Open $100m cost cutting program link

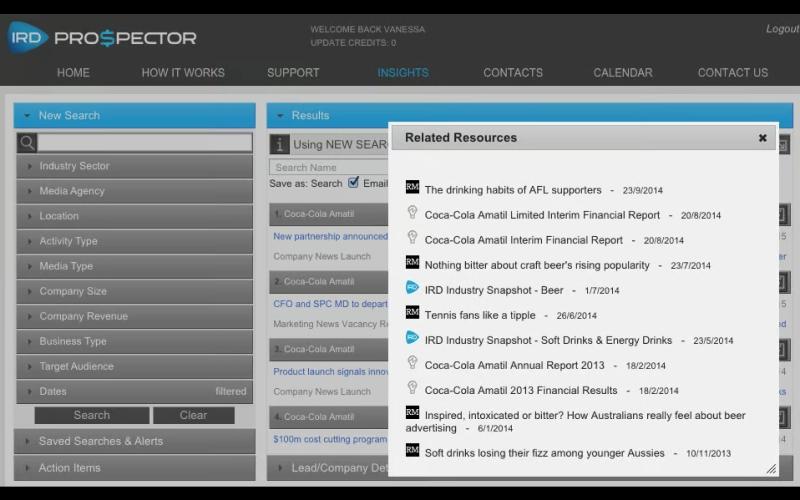pos(331,439)
